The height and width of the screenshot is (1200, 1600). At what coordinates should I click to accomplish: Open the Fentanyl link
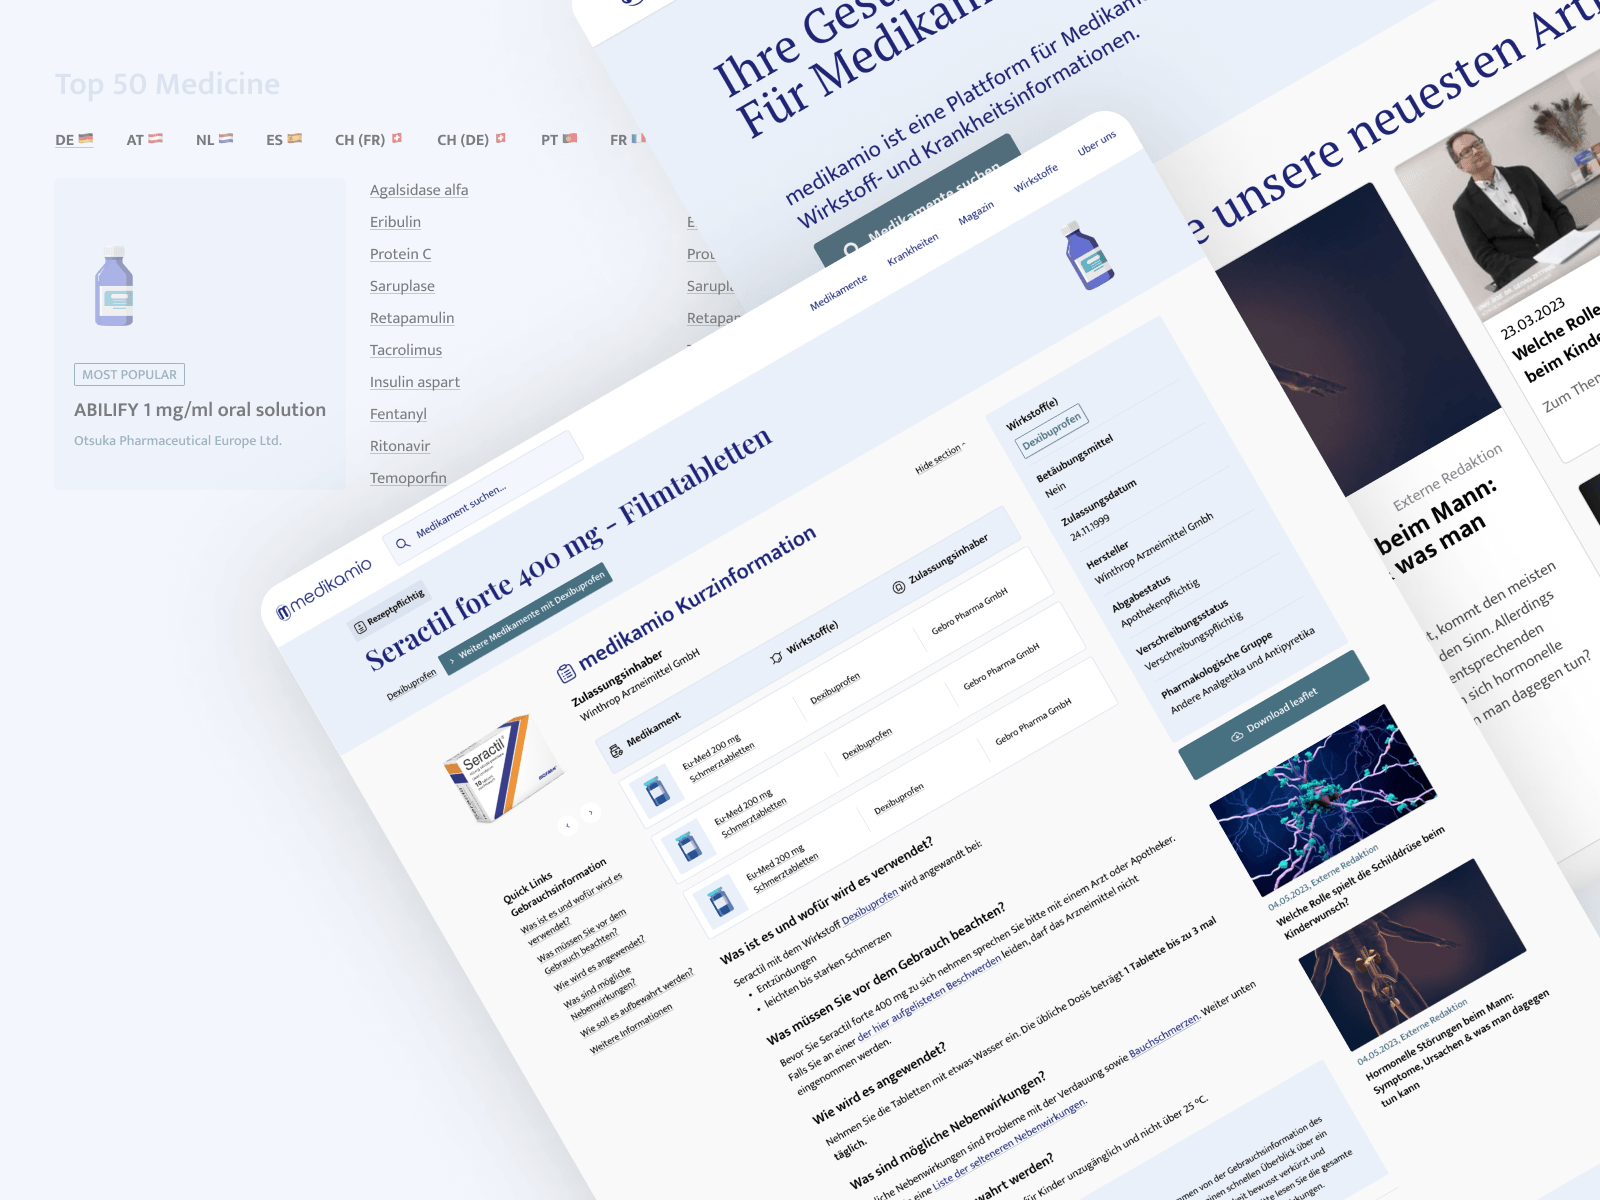pos(398,414)
